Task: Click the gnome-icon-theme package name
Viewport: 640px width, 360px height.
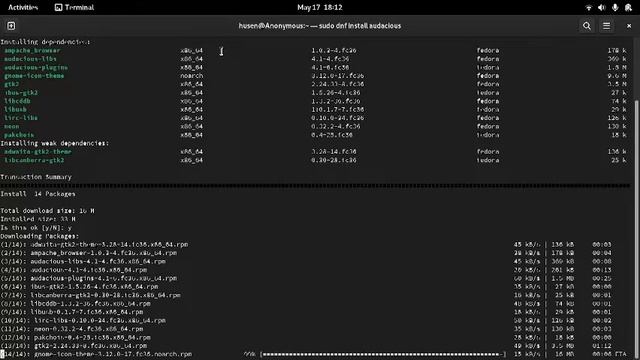Action: 34,76
